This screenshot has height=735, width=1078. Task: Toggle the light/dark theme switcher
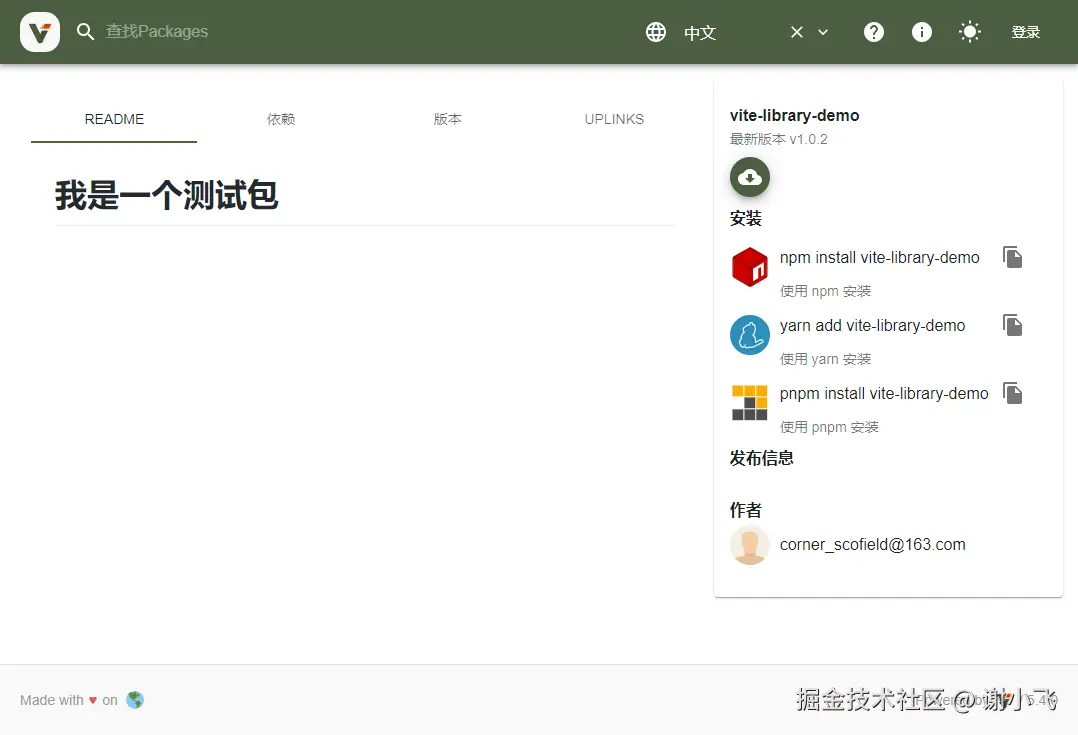(x=969, y=31)
